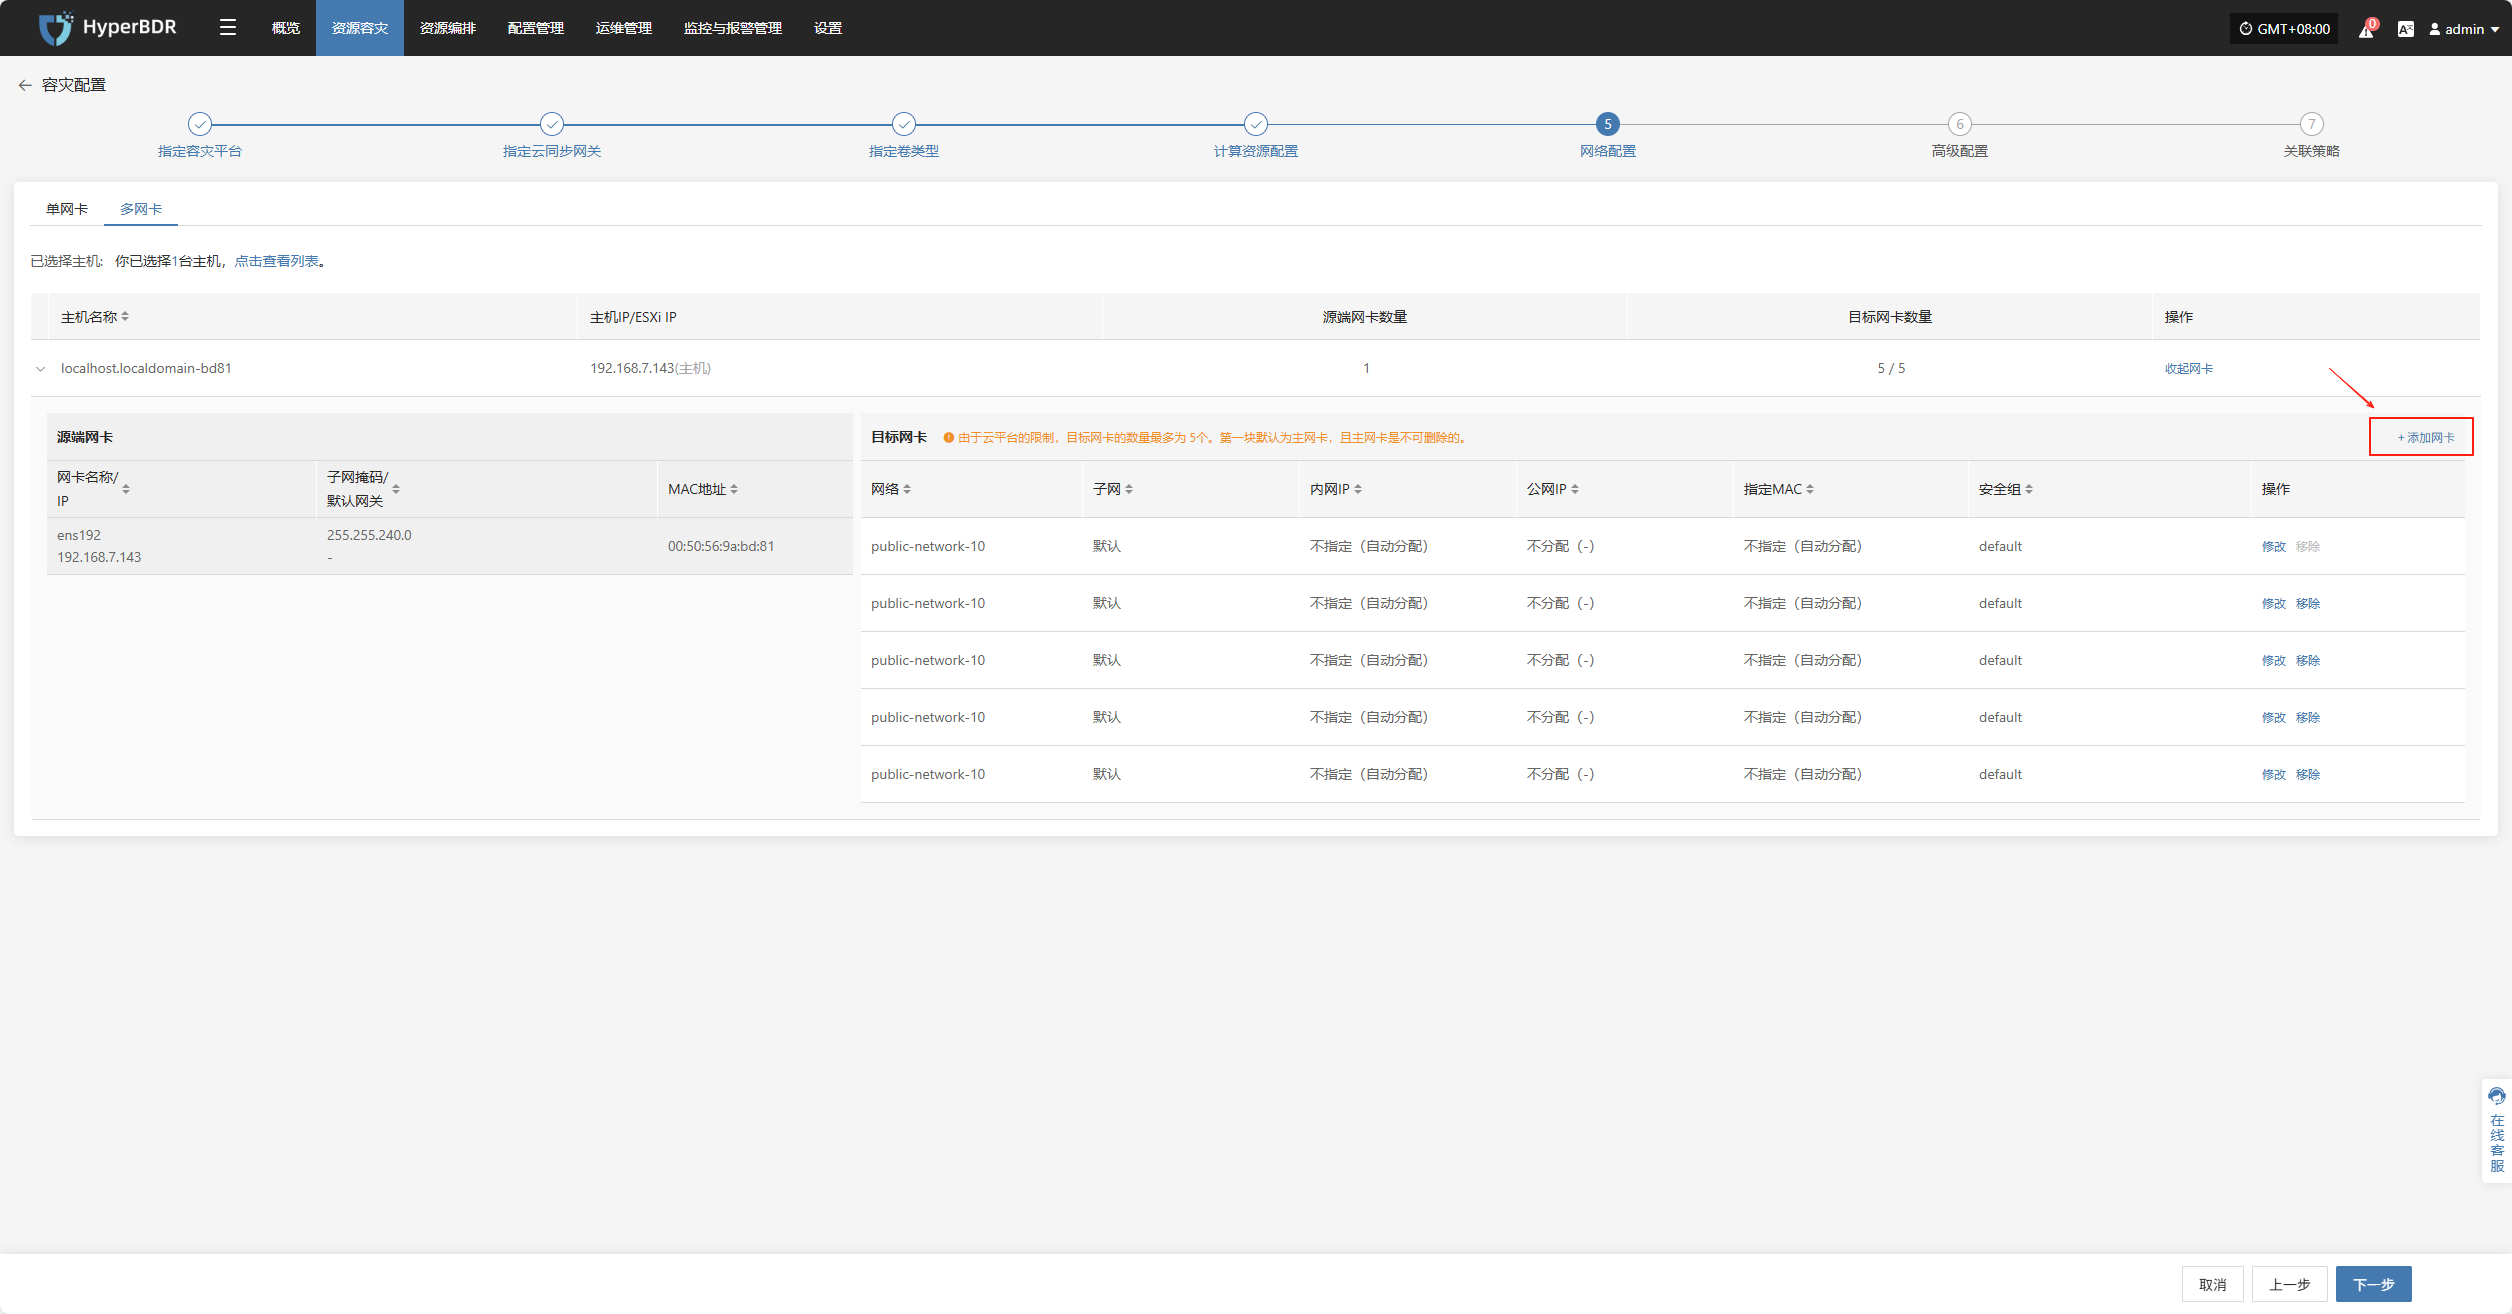Click 移除 in second target NIC row
Image resolution: width=2512 pixels, height=1314 pixels.
point(2308,603)
